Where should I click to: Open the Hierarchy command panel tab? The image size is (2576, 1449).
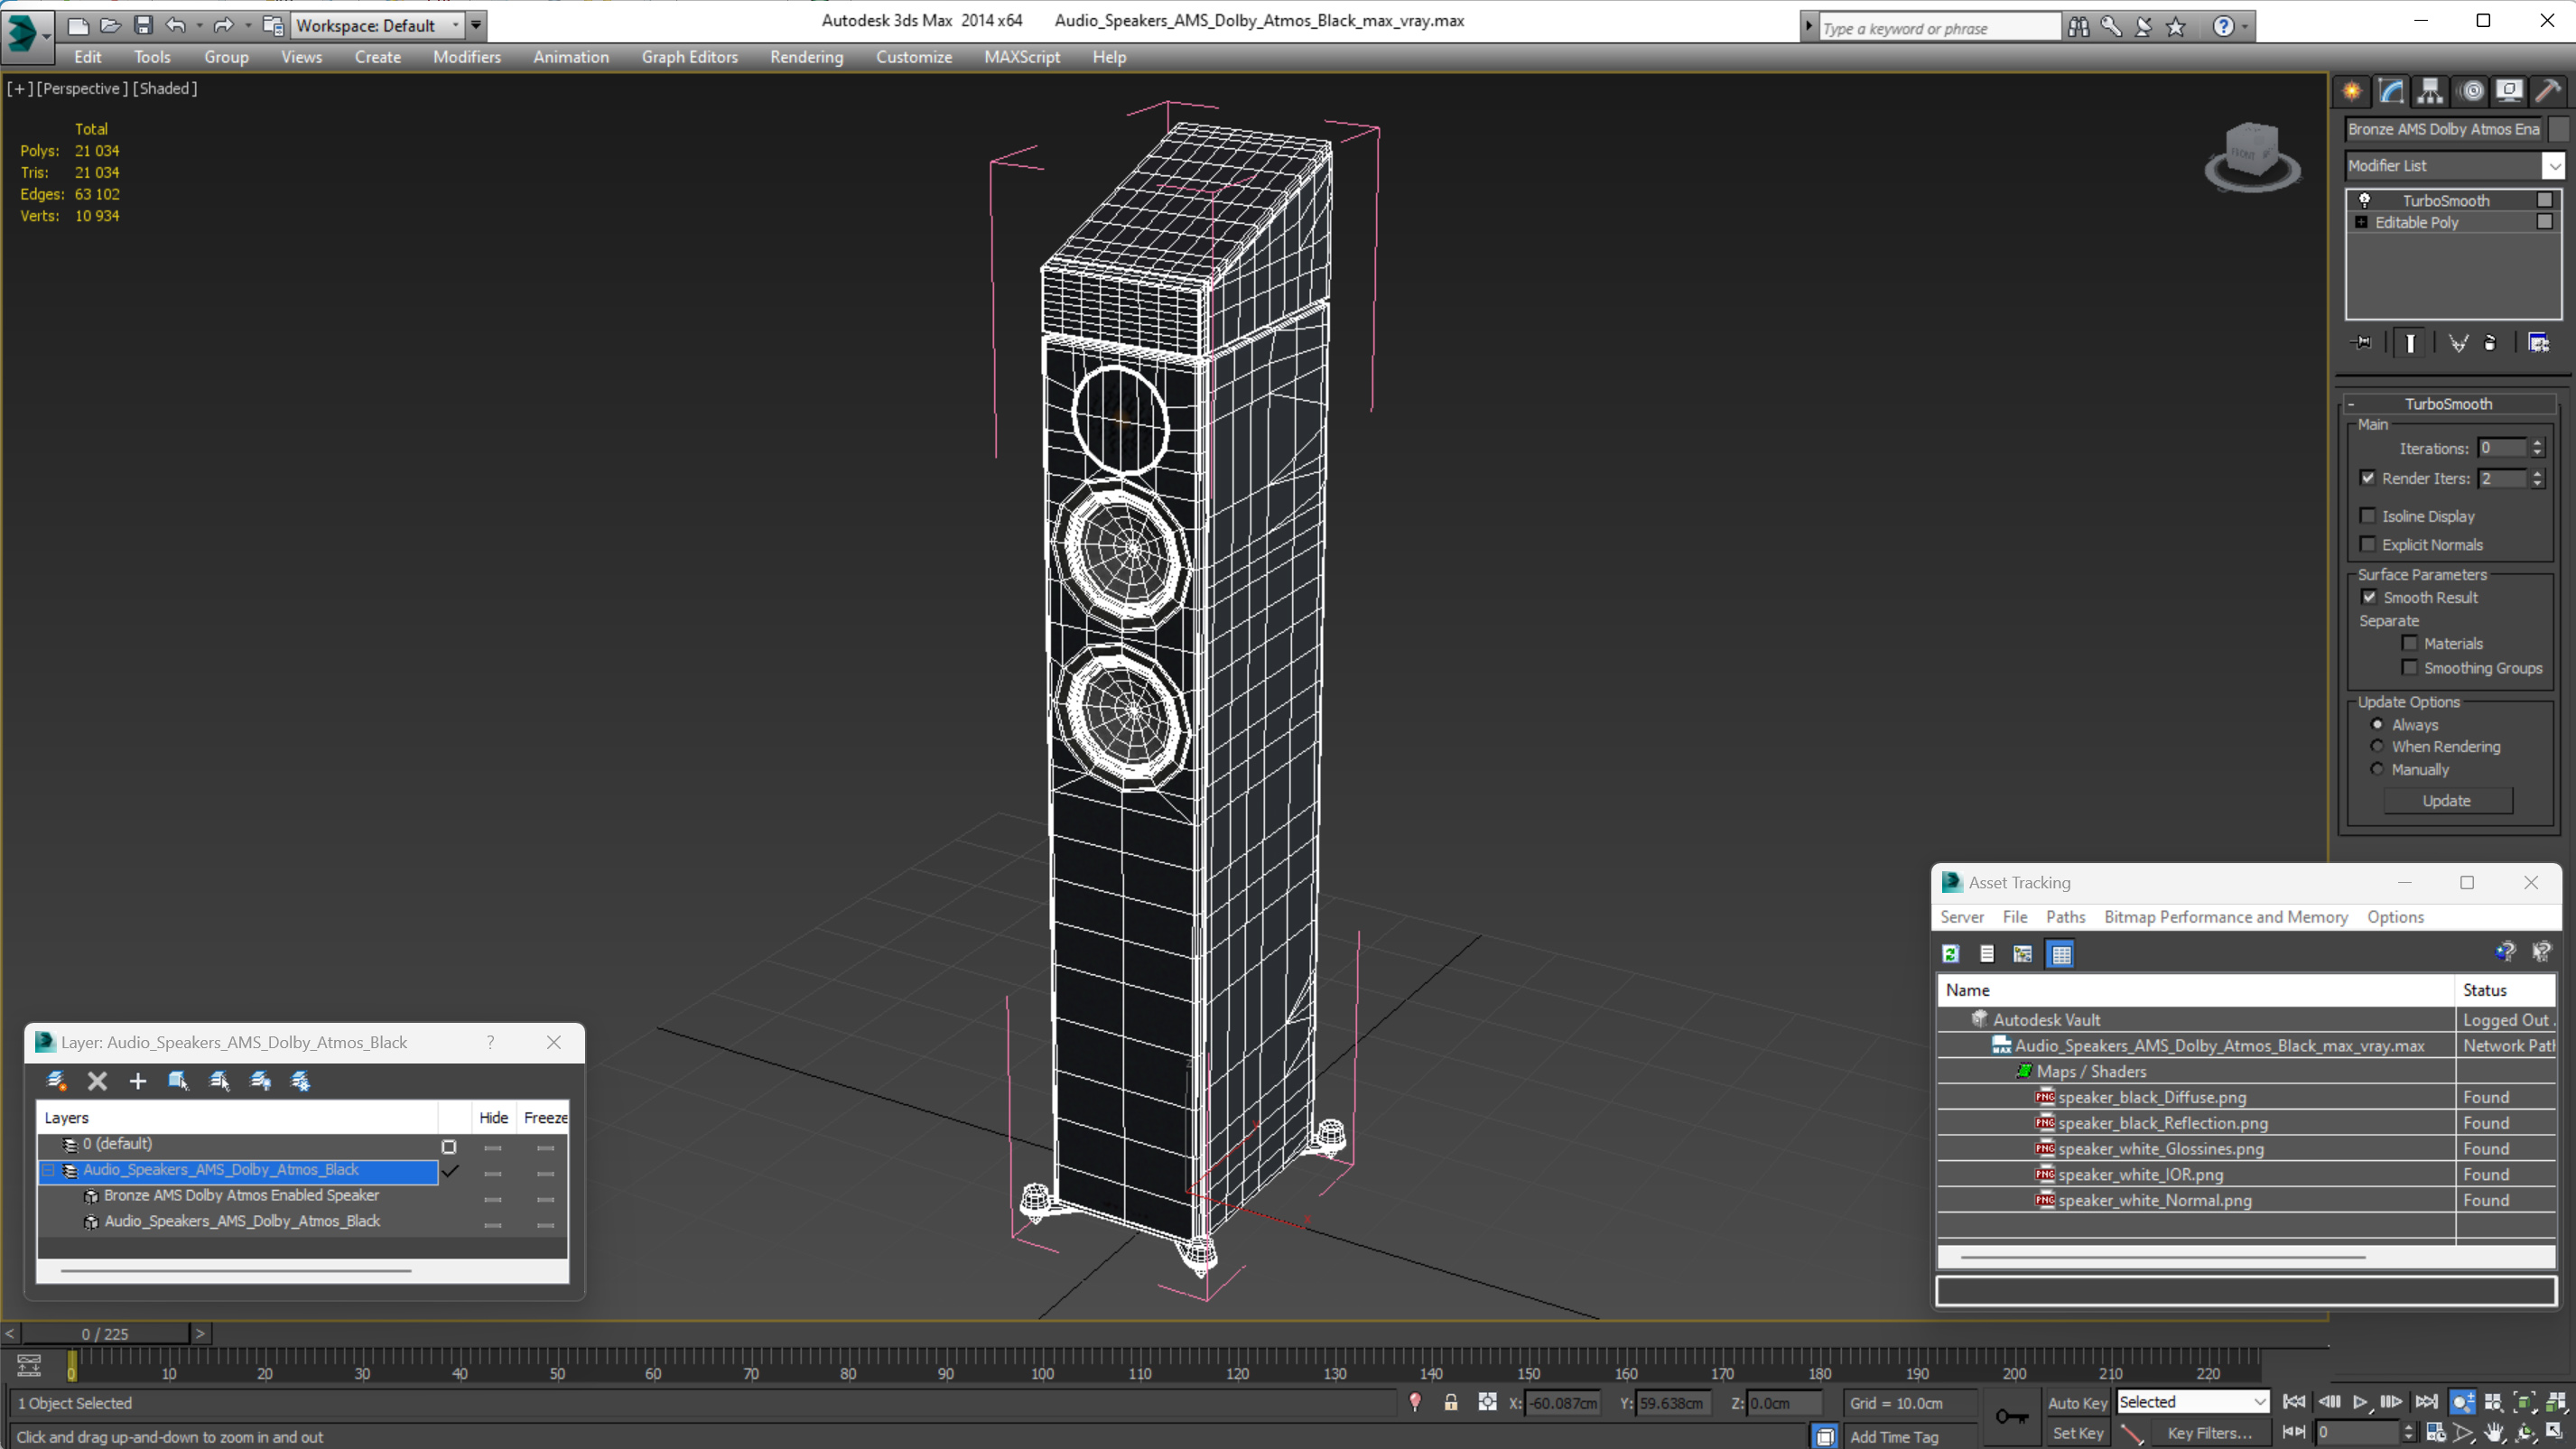click(x=2430, y=91)
